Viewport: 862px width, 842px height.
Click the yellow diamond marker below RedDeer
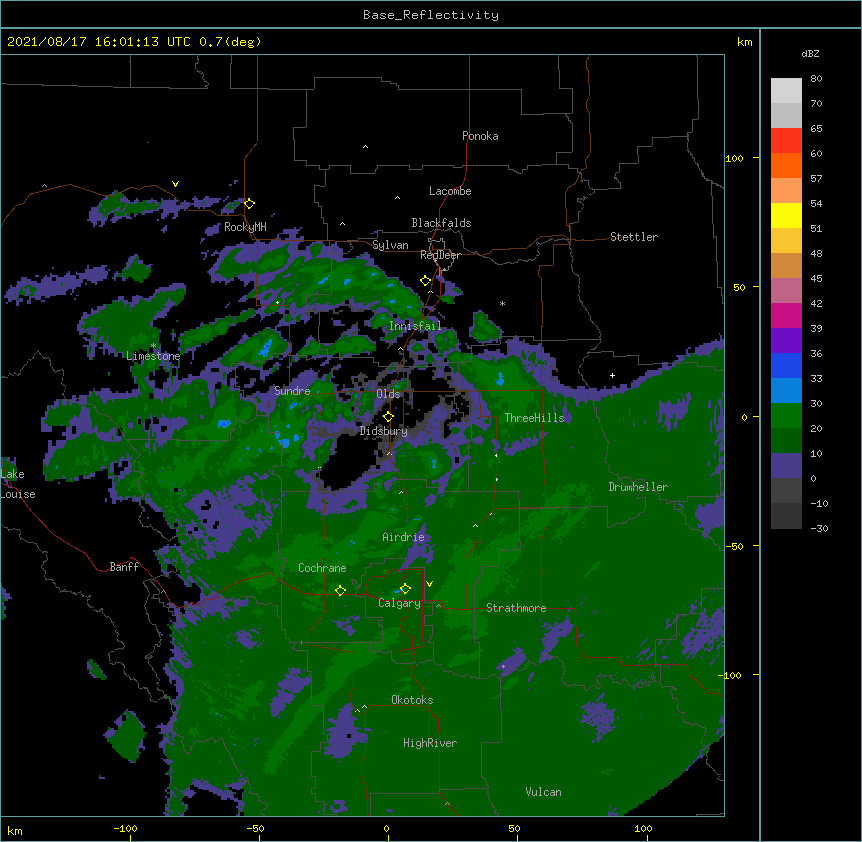pos(425,281)
